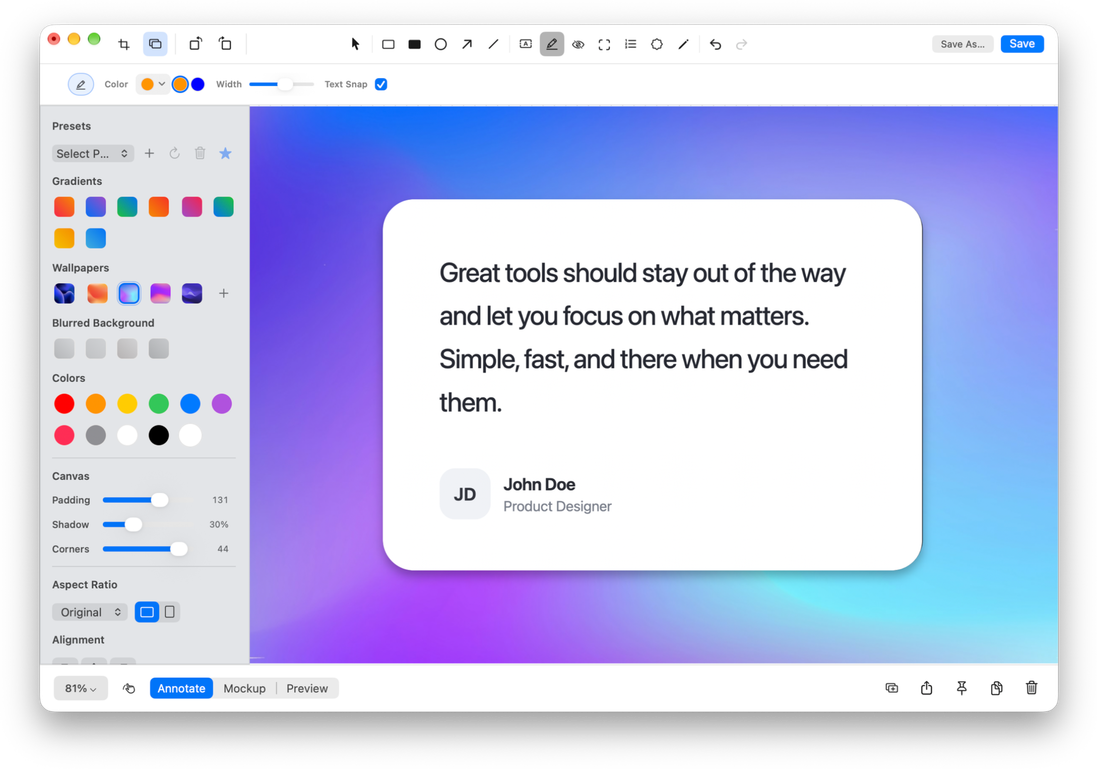The image size is (1098, 769).
Task: Select the text box tool
Action: tap(525, 44)
